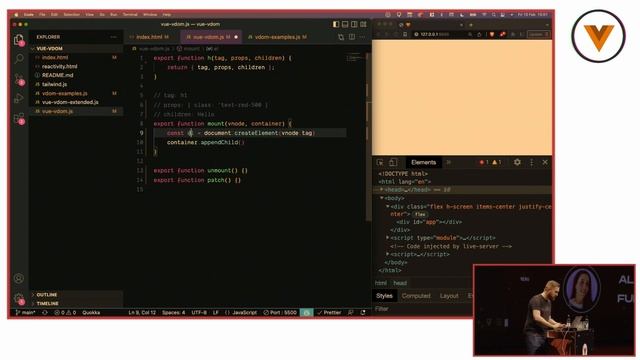Viewport: 640px width, 360px height.
Task: Open the Manage gear in activity bar
Action: click(x=19, y=298)
